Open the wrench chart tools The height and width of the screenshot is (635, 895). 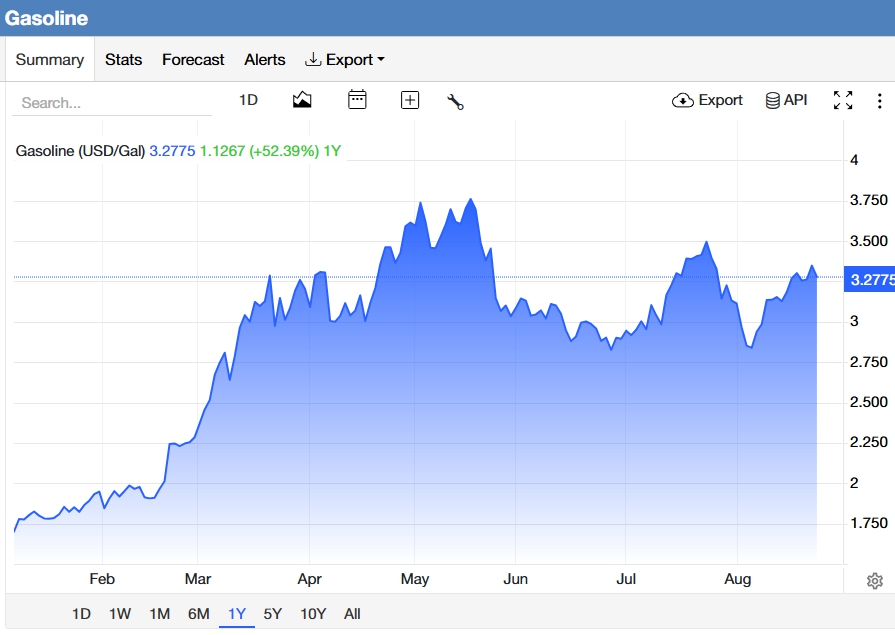pos(455,102)
